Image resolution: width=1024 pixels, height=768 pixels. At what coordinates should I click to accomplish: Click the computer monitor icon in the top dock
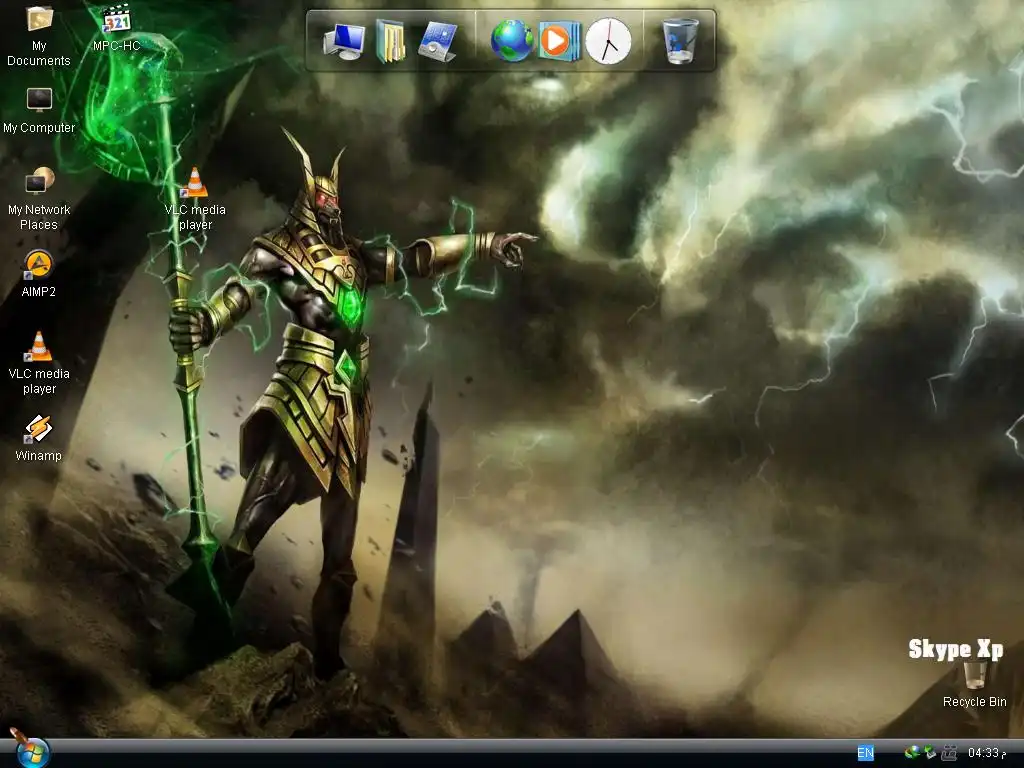click(344, 41)
